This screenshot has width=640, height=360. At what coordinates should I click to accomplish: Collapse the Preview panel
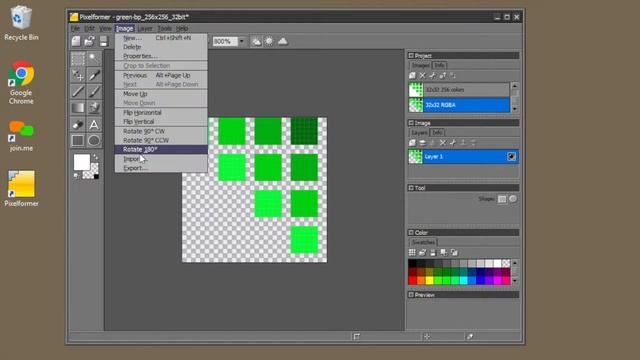click(411, 295)
